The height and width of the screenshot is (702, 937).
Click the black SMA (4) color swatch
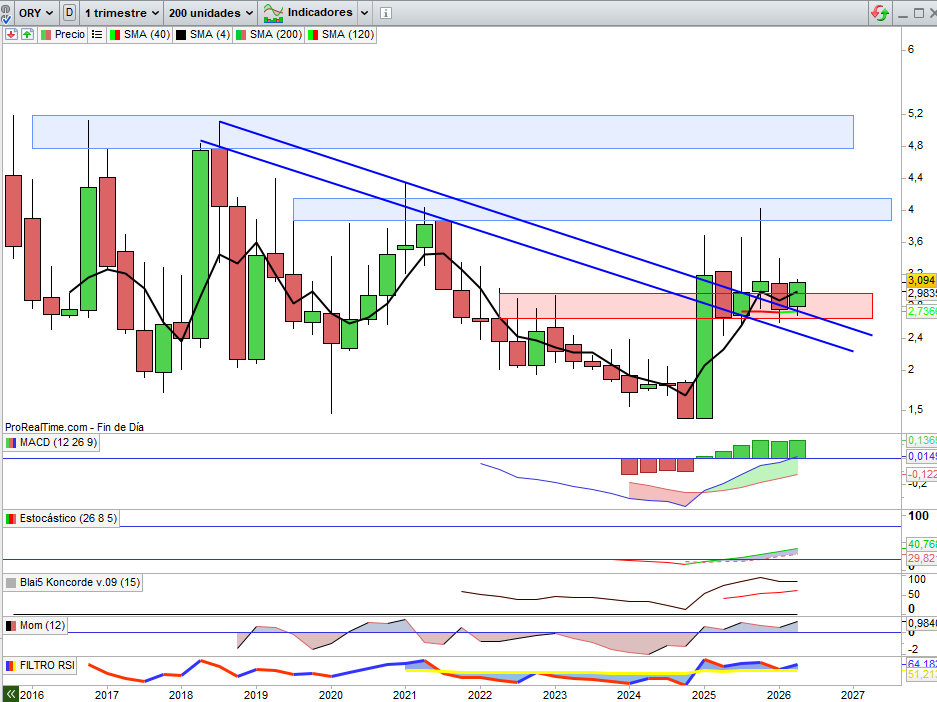click(180, 35)
